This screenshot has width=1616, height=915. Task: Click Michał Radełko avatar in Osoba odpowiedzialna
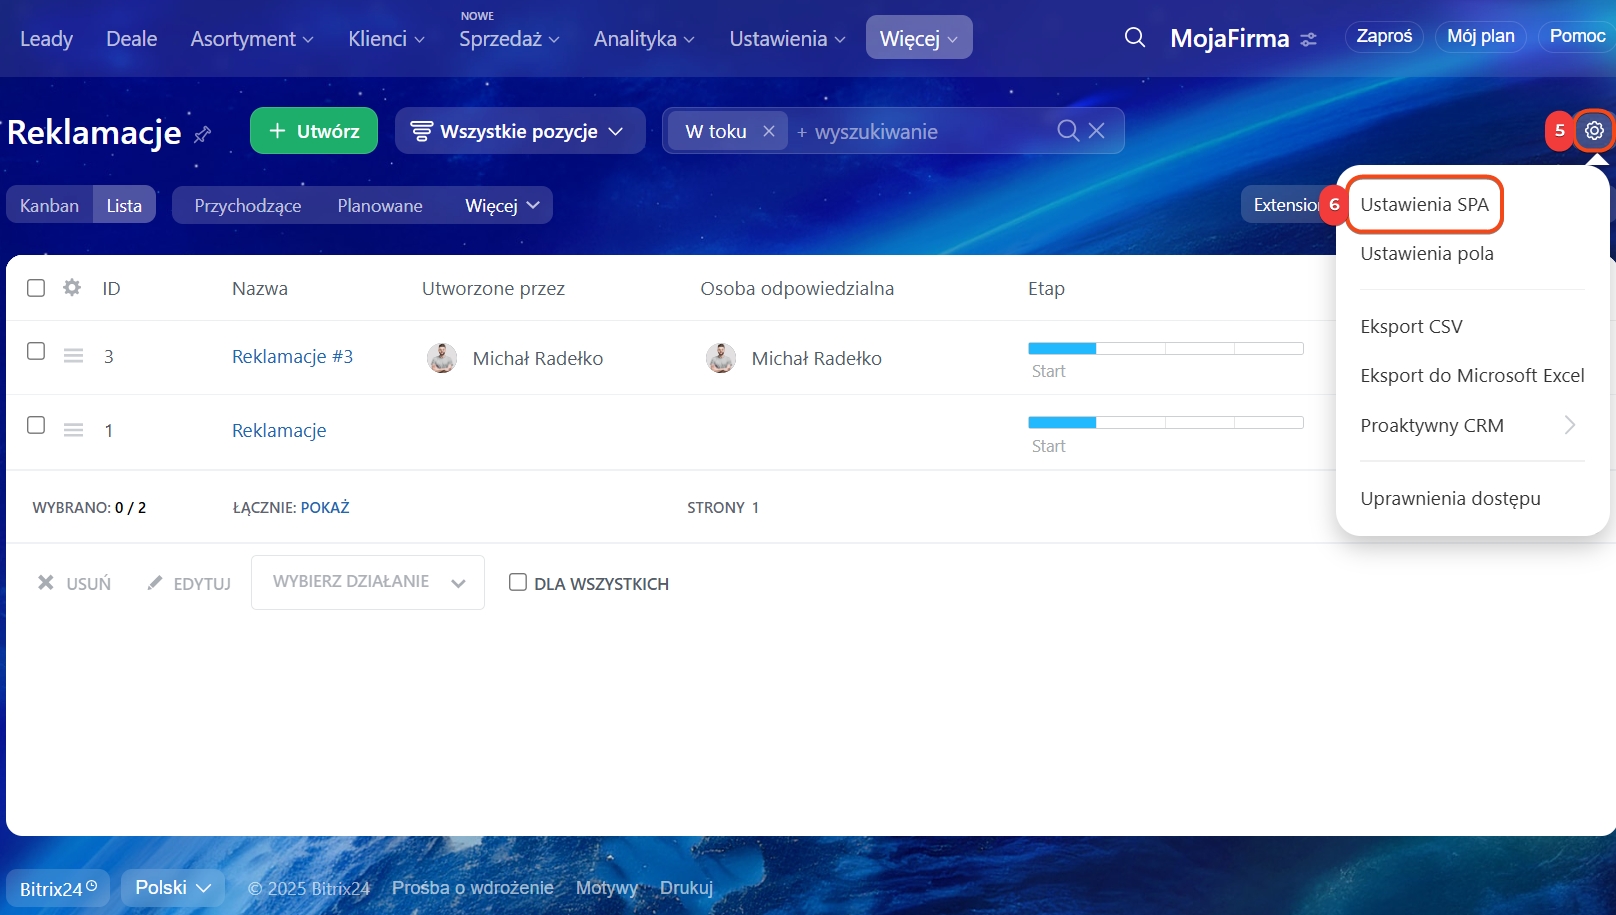tap(721, 358)
